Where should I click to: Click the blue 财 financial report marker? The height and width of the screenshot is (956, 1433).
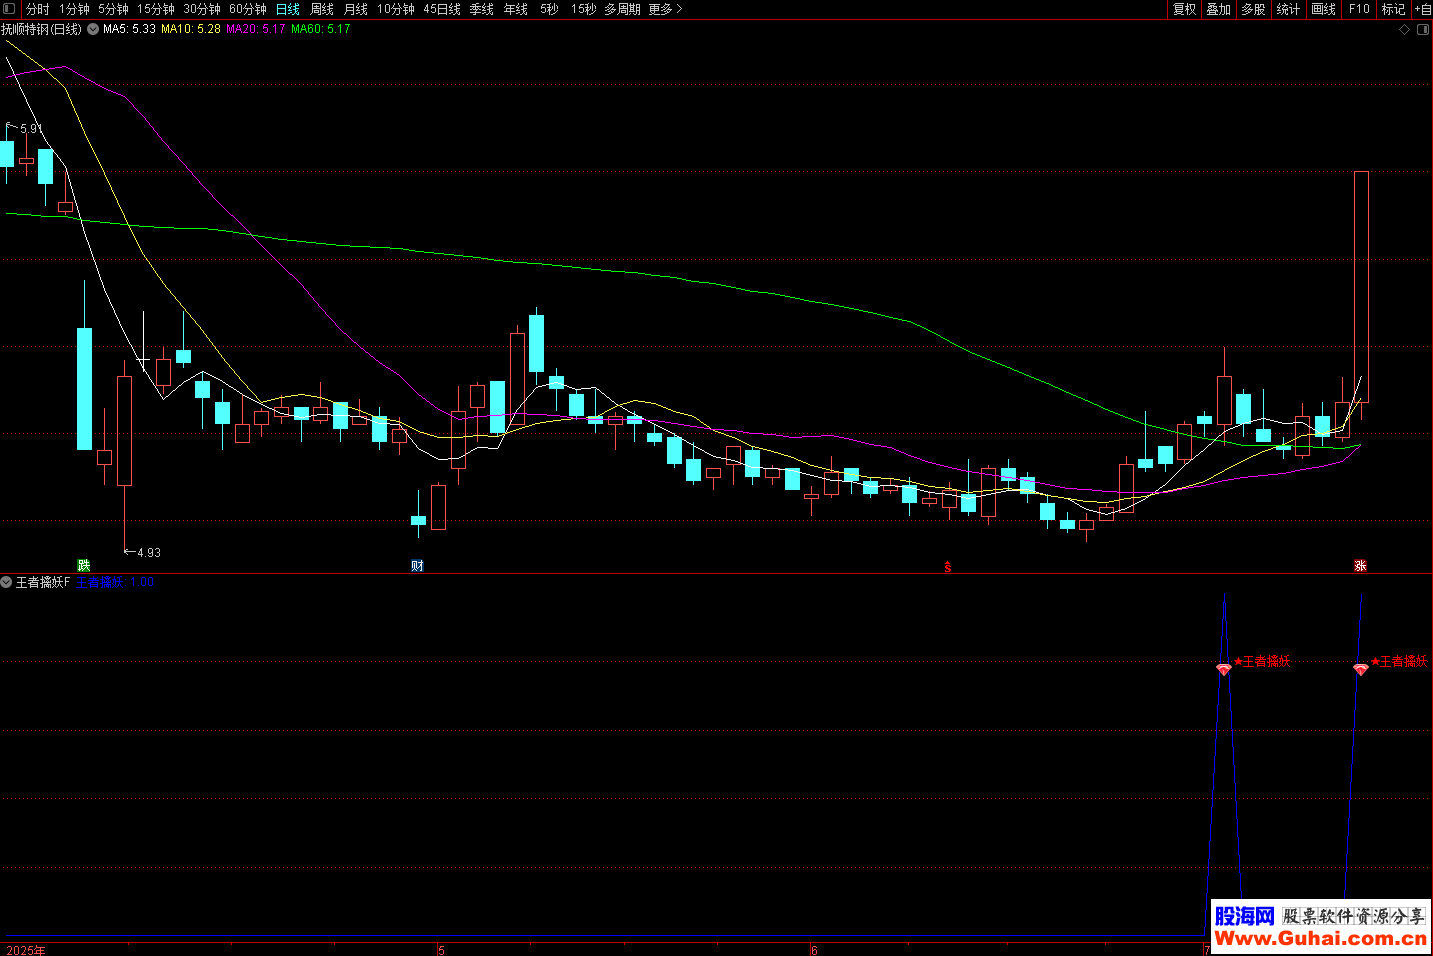417,566
